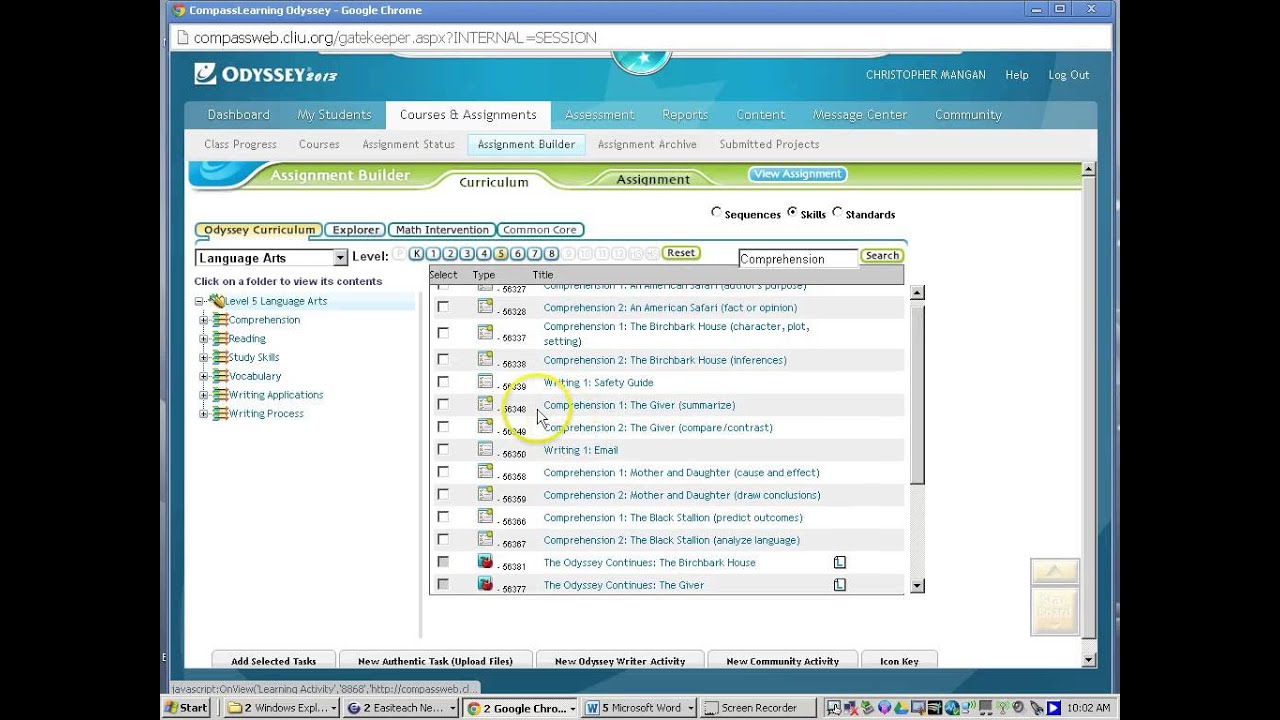Image resolution: width=1280 pixels, height=720 pixels.
Task: Open the Dashboard tab
Action: pos(238,115)
